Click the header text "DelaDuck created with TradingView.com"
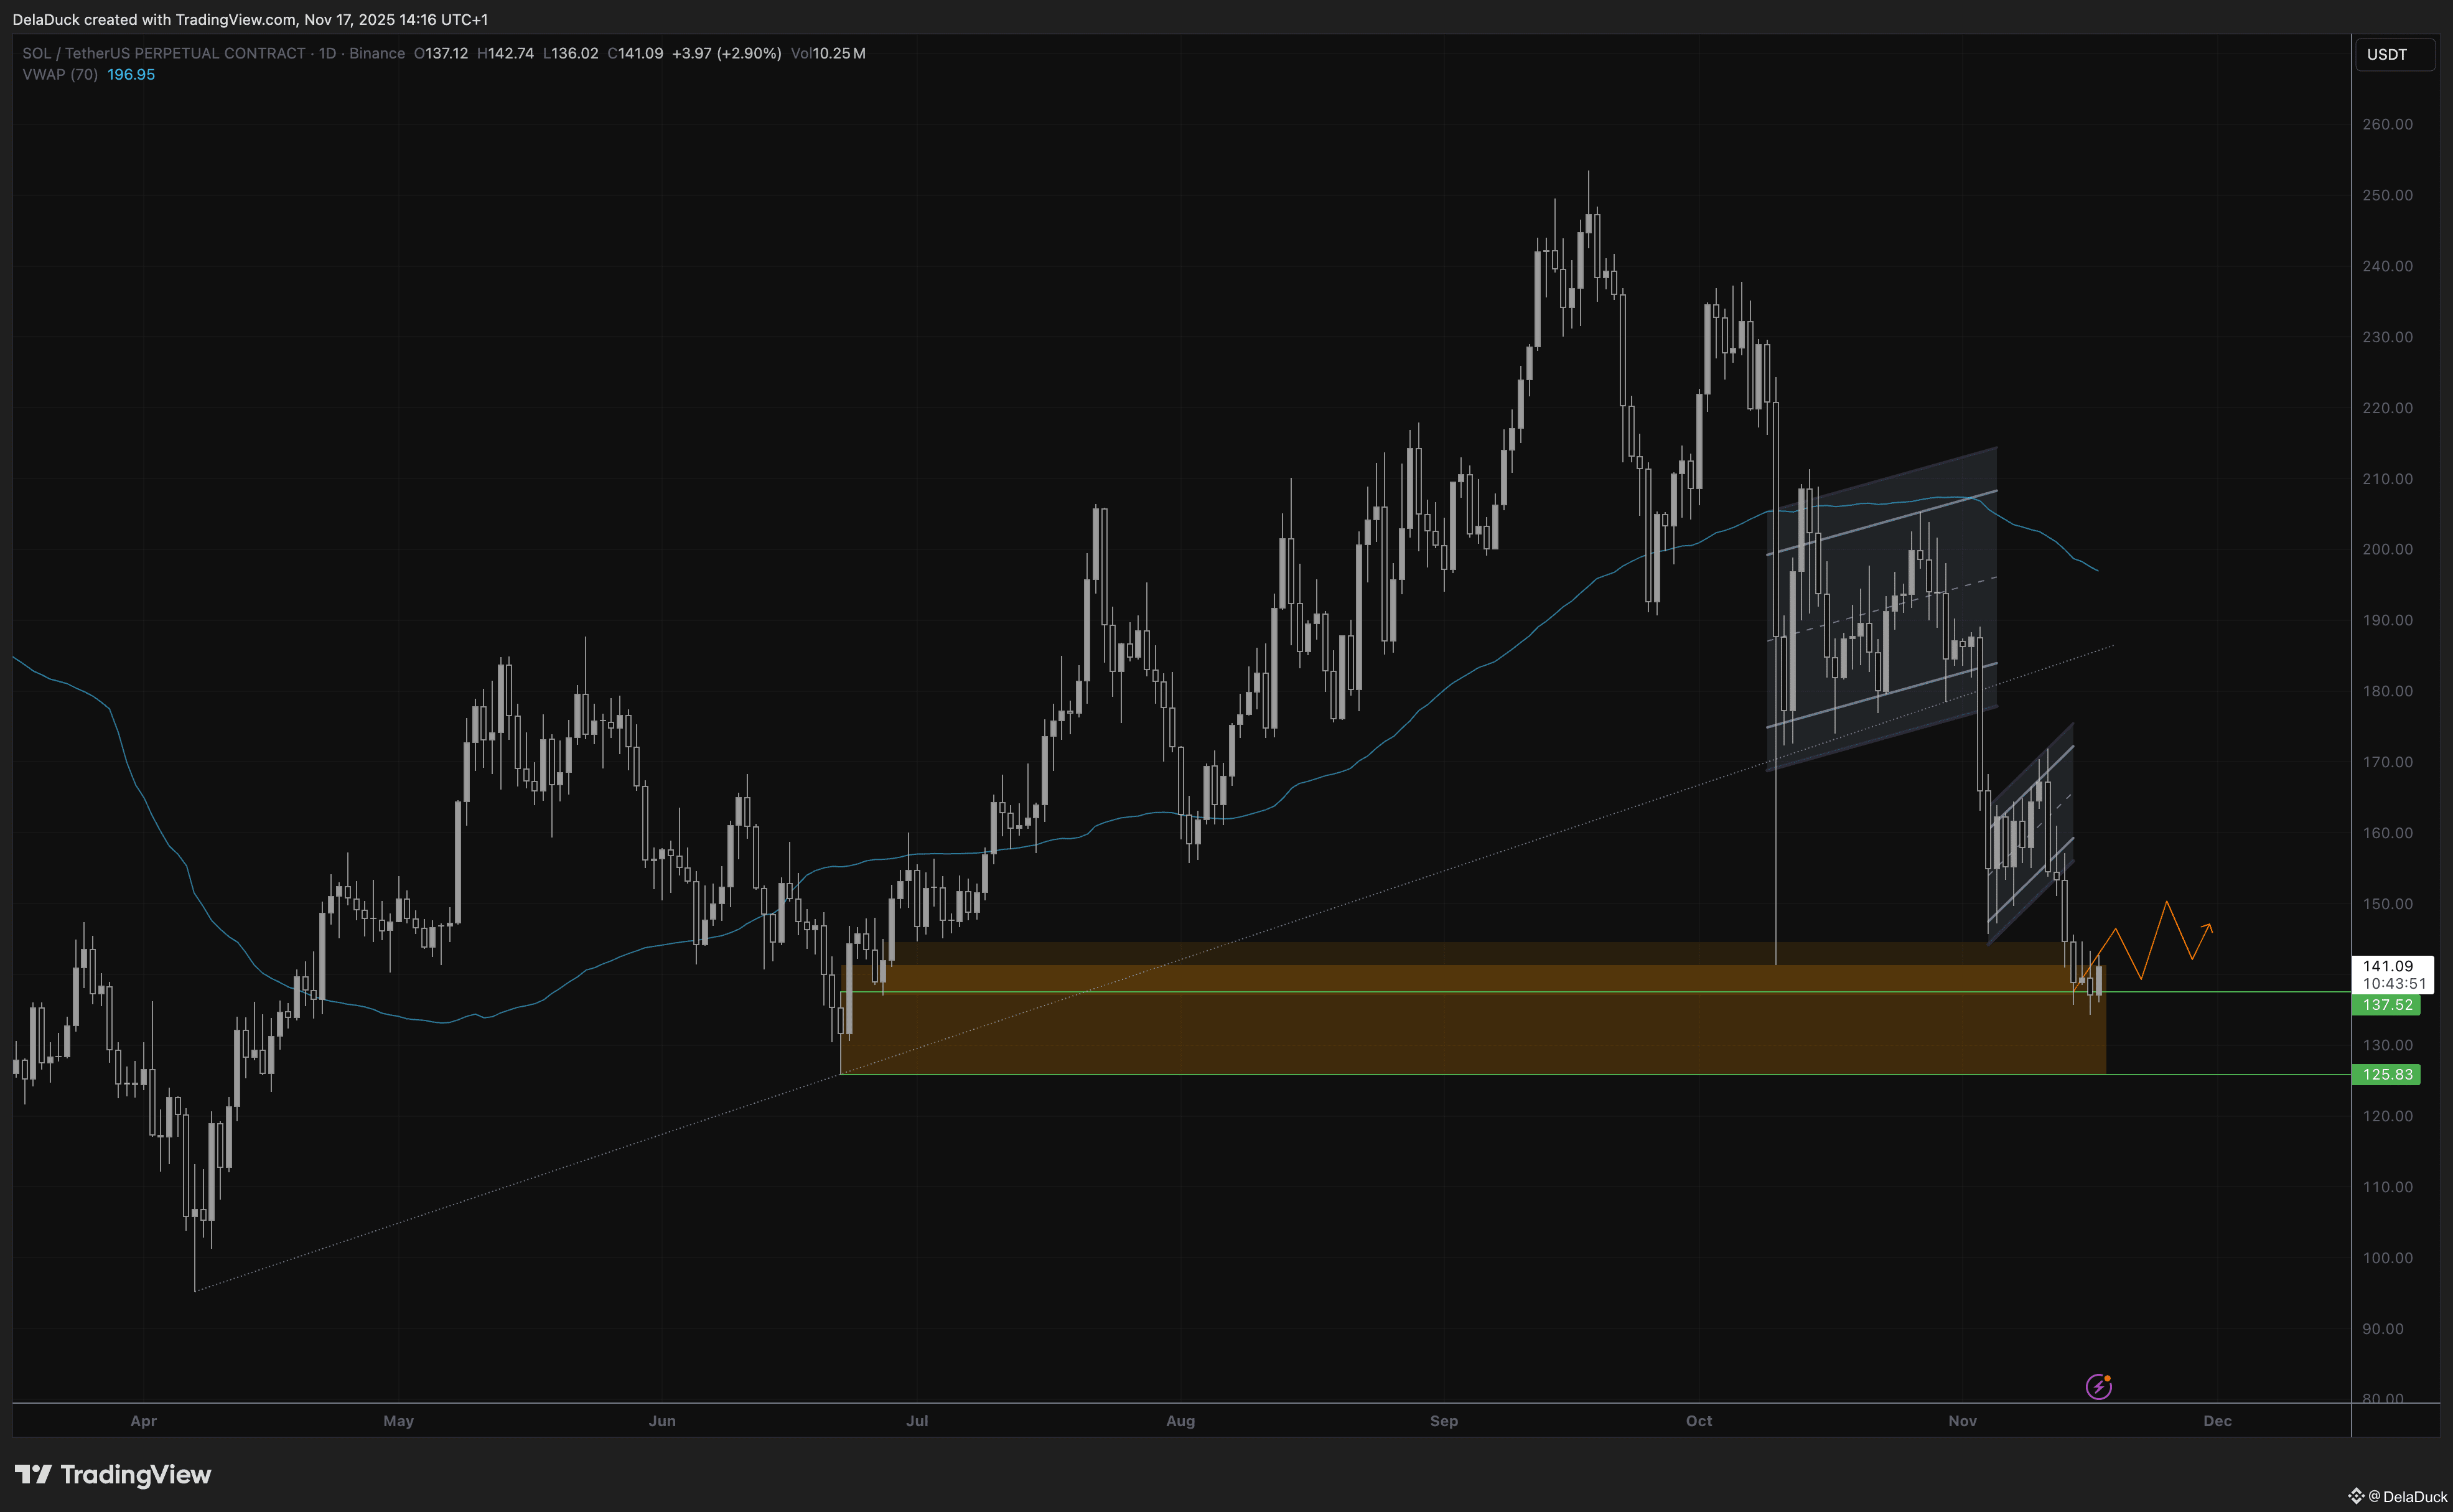This screenshot has height=1512, width=2453. (x=154, y=19)
